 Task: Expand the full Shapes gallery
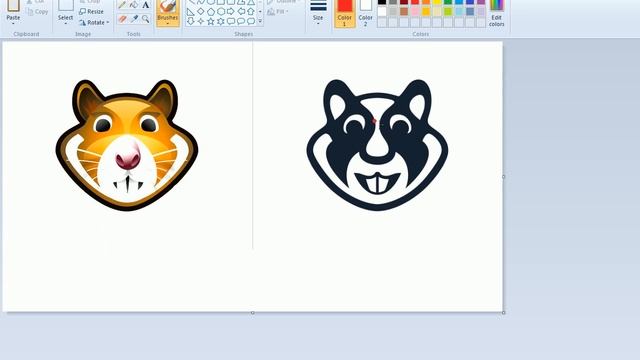(260, 21)
